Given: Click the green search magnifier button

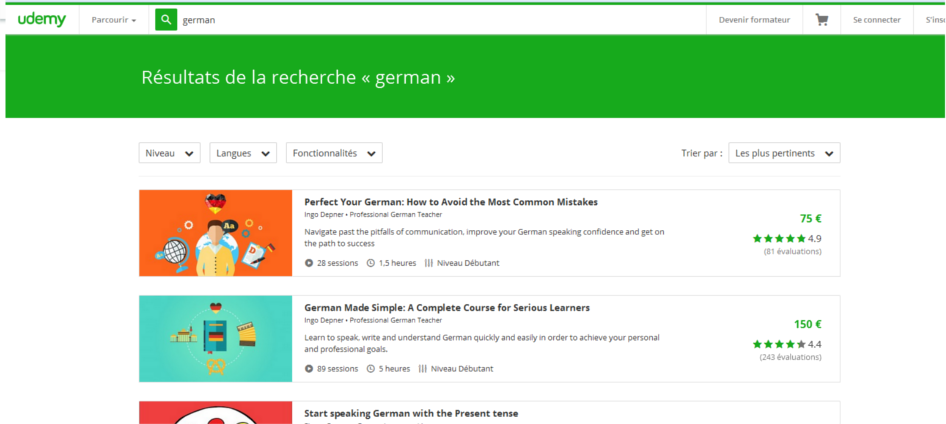Looking at the screenshot, I should [x=166, y=20].
